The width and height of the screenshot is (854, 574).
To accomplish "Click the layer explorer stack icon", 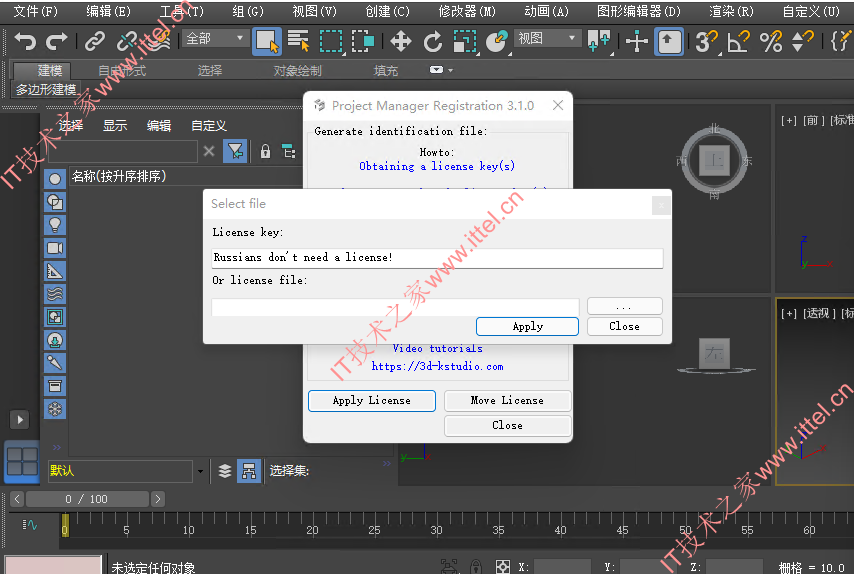I will click(225, 471).
